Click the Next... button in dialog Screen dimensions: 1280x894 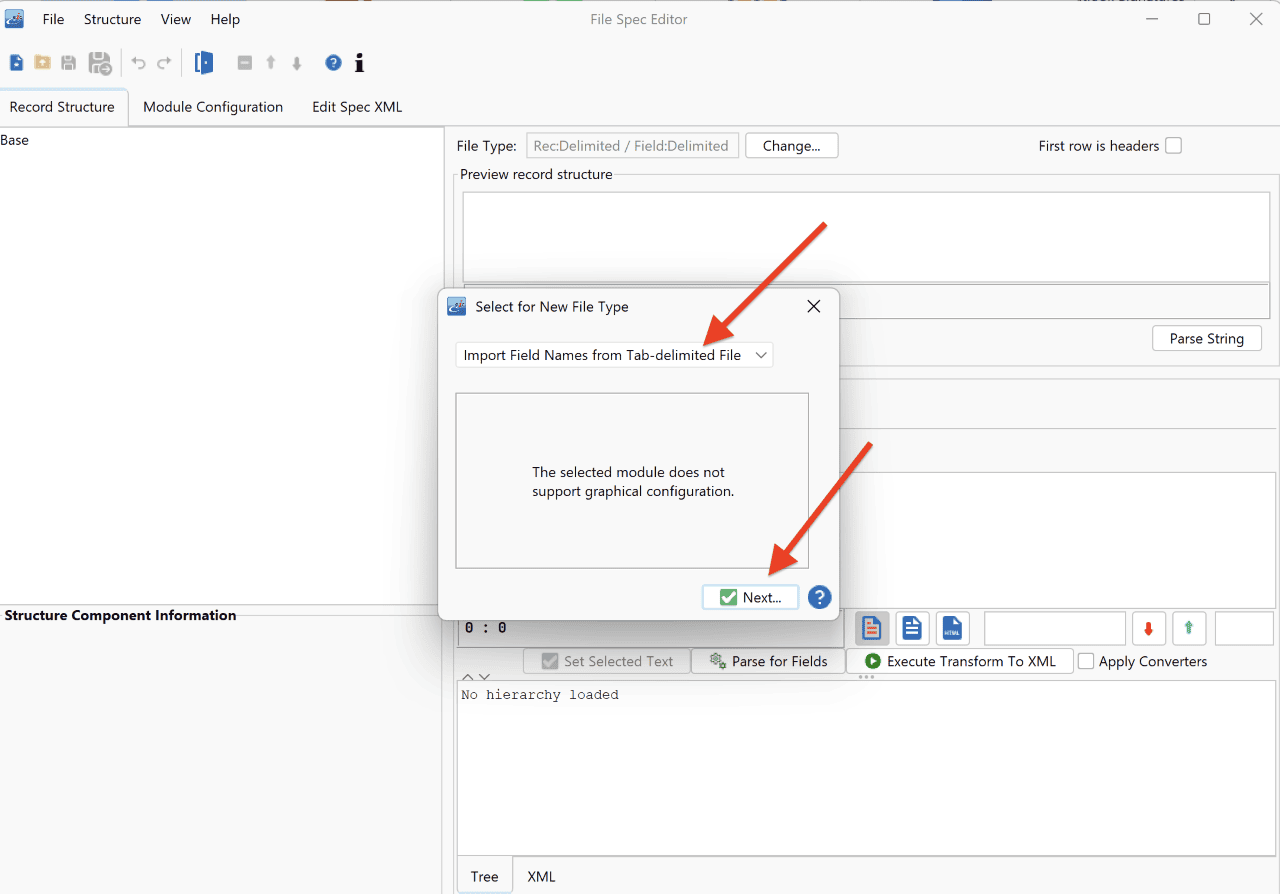(x=751, y=597)
